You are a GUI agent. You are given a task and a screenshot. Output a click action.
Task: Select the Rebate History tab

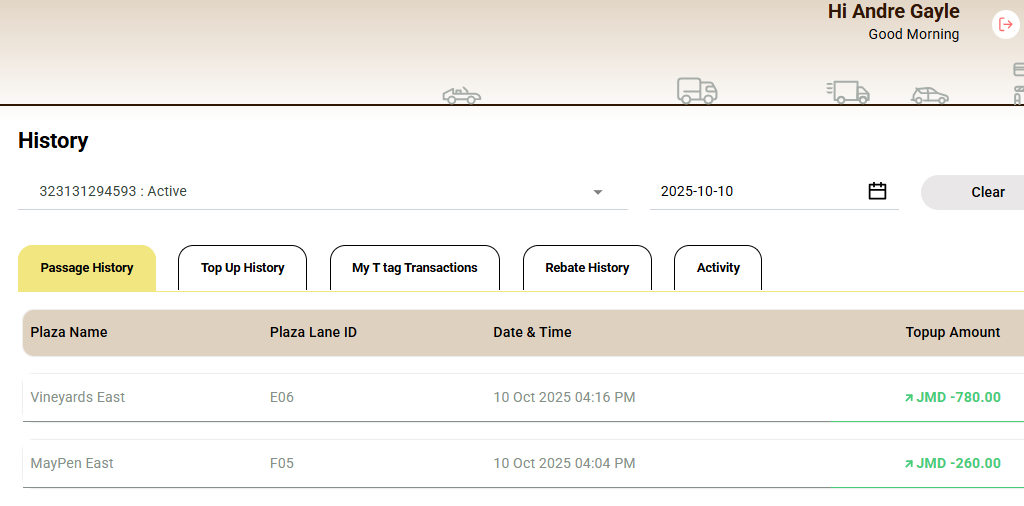pos(587,268)
